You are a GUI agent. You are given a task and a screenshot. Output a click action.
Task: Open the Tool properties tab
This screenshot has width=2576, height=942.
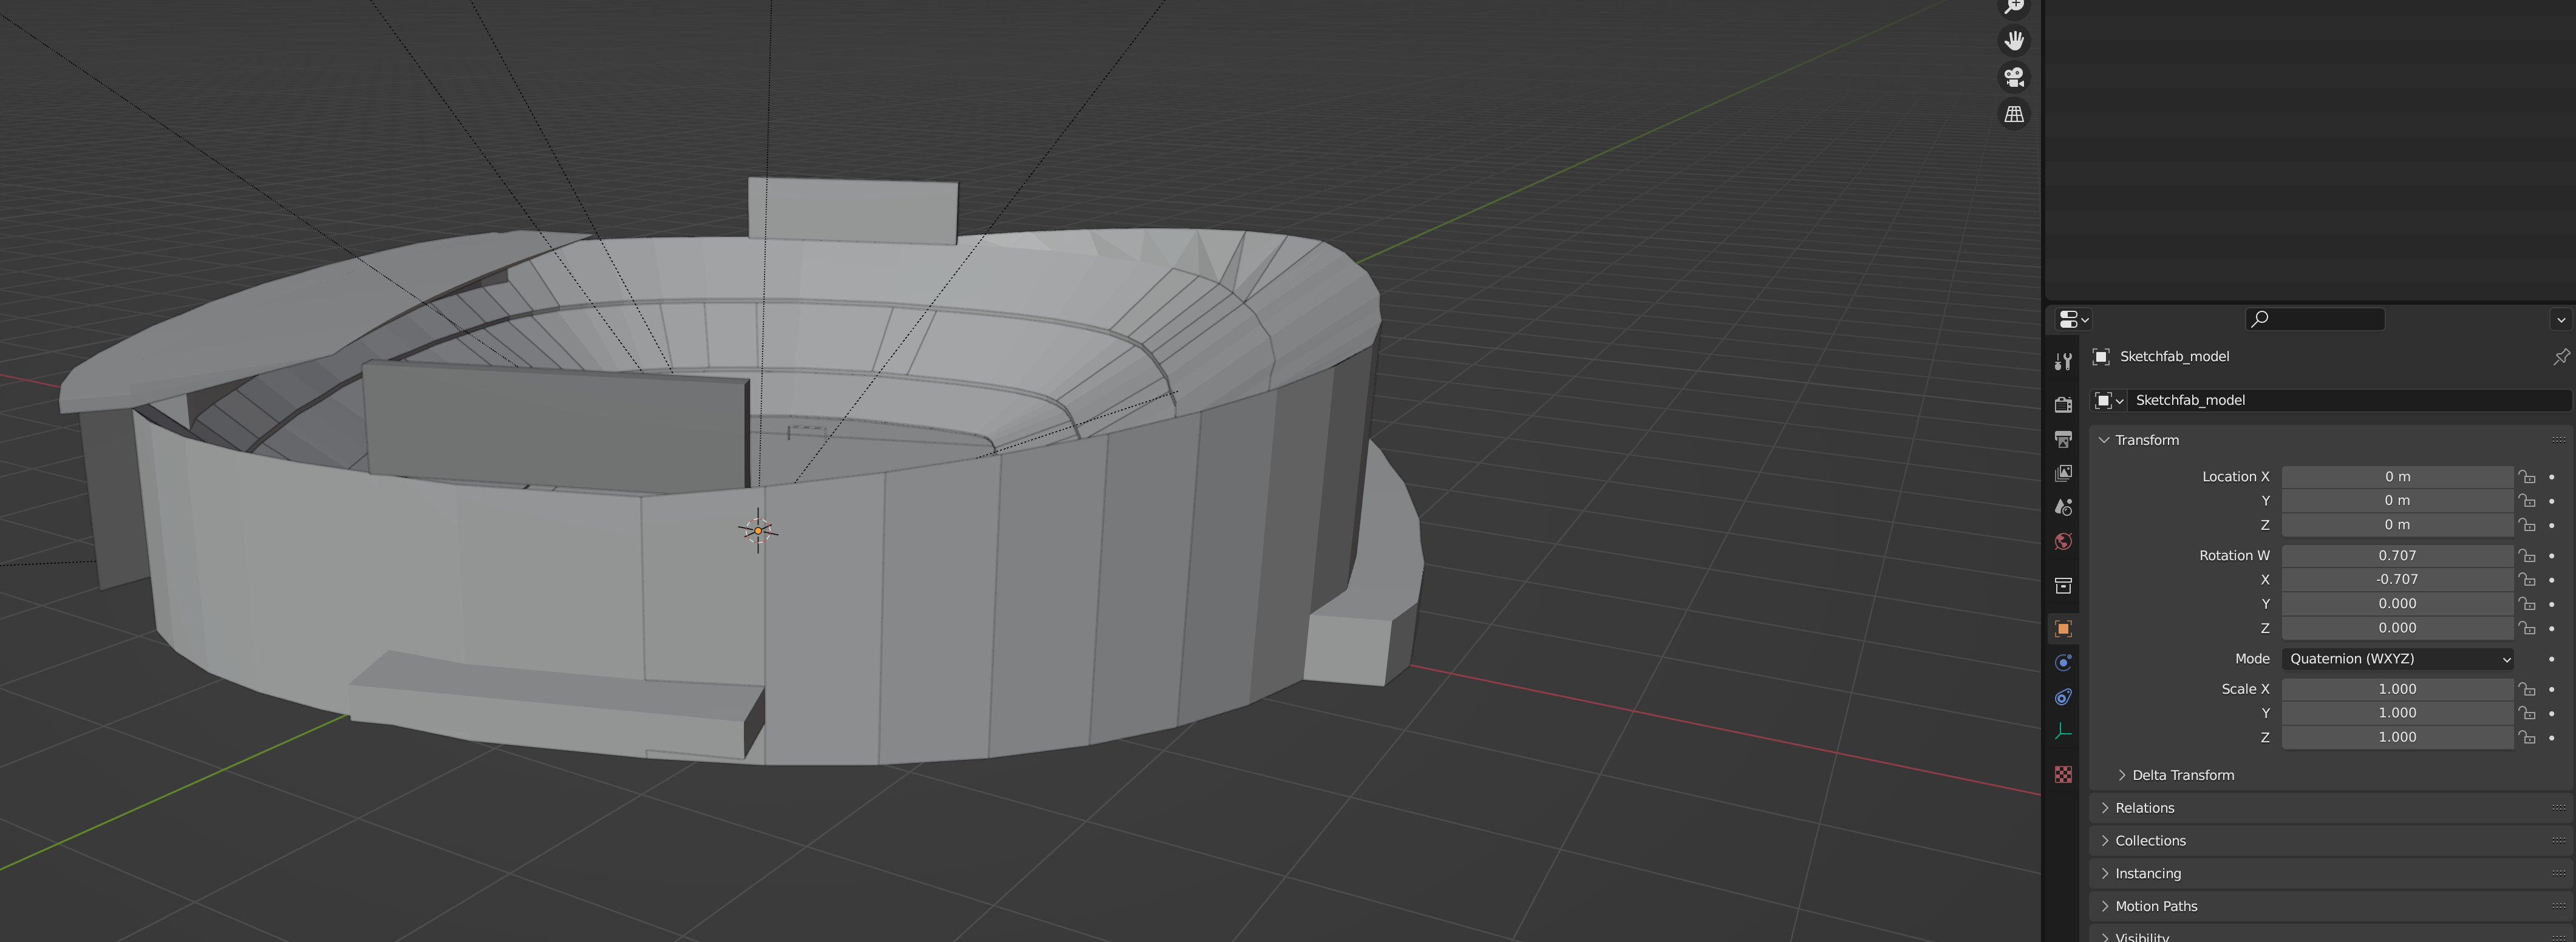2063,362
